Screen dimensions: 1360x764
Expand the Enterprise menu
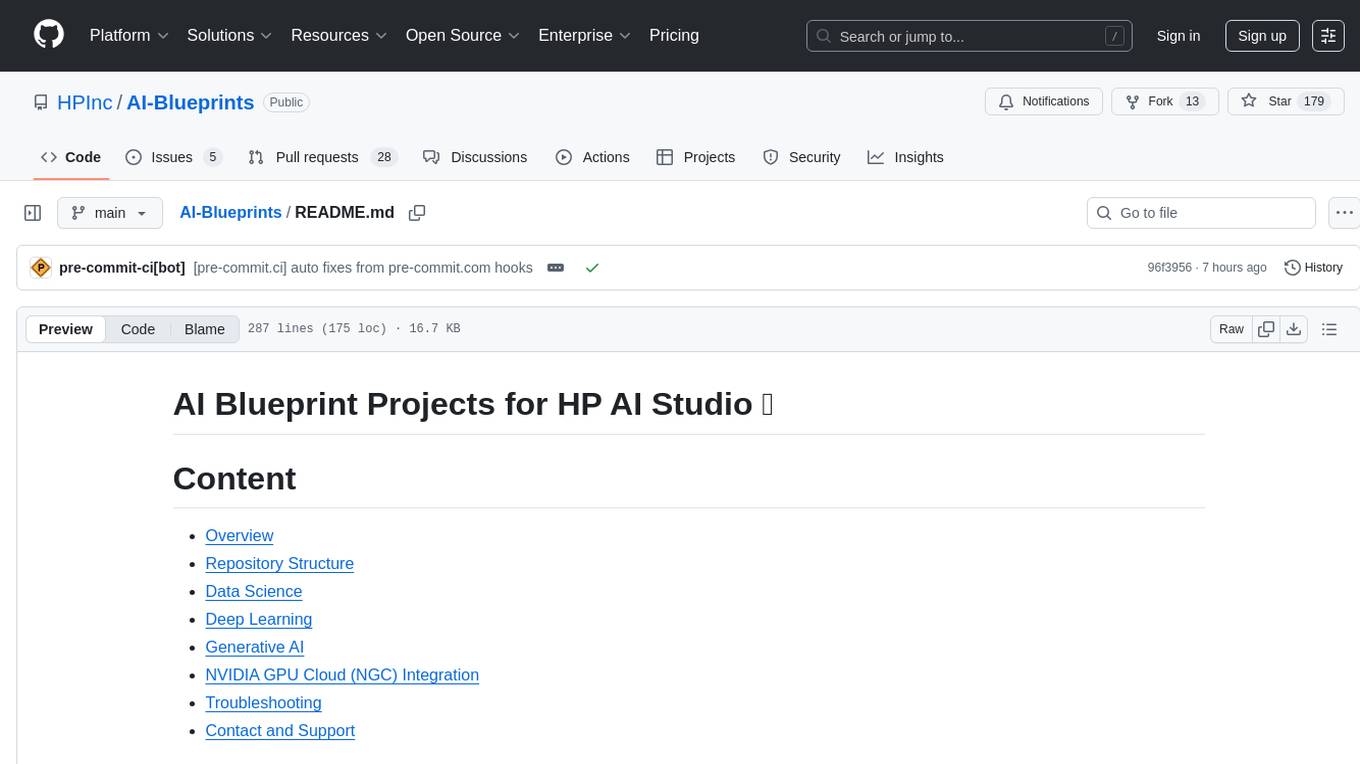click(584, 35)
